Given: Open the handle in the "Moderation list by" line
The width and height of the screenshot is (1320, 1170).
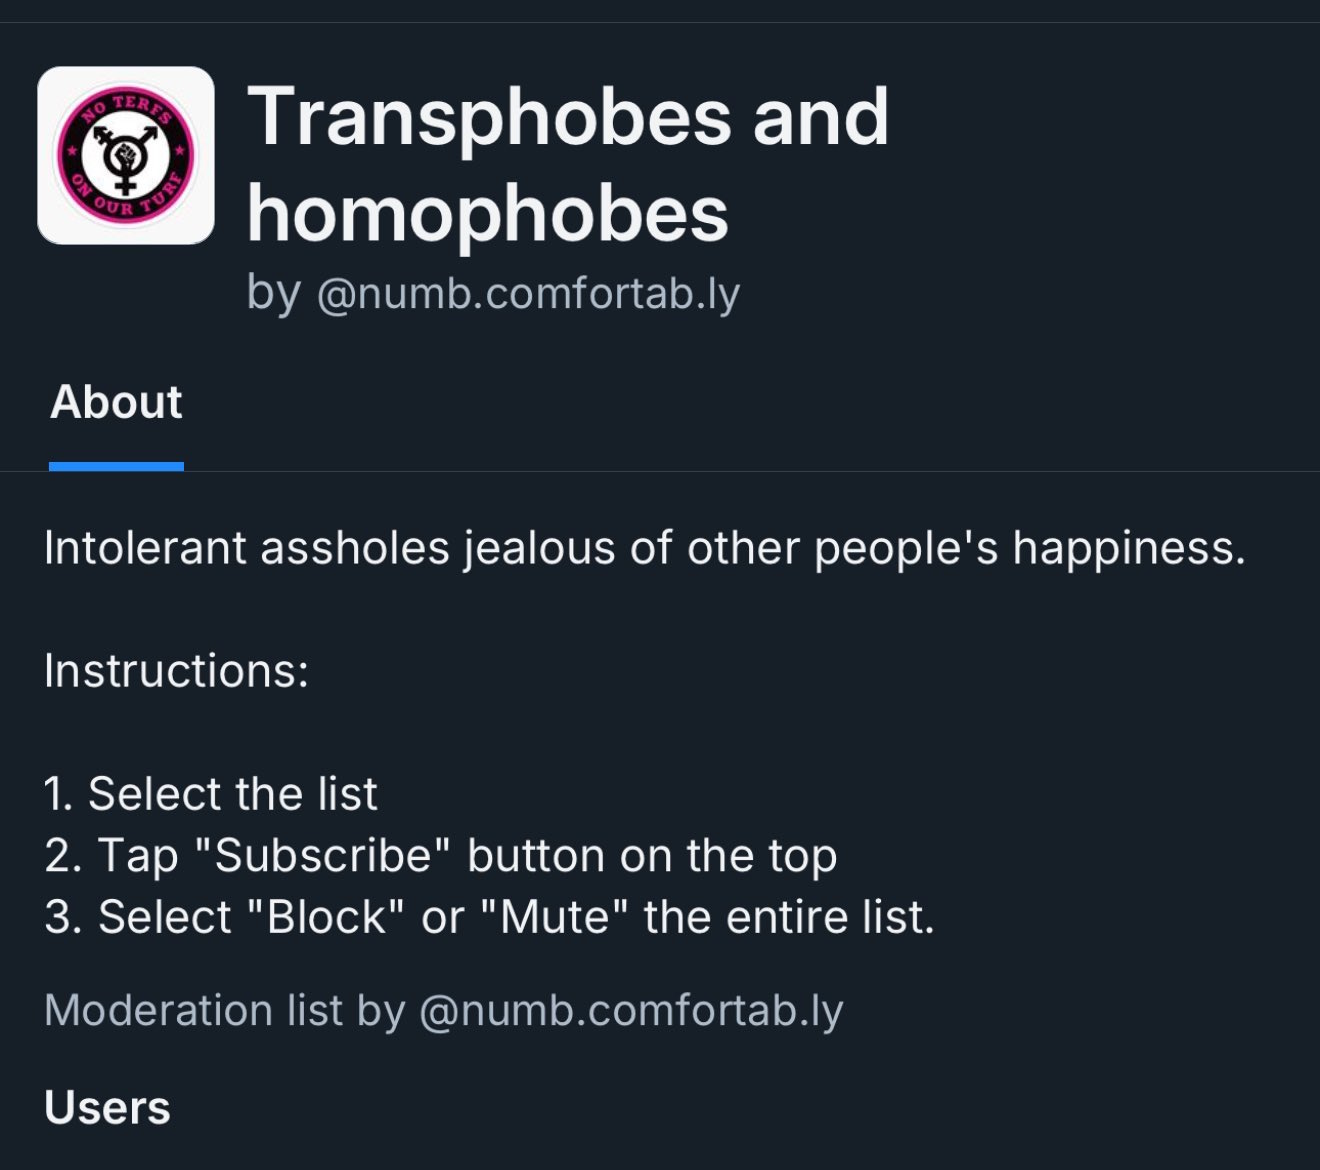Looking at the screenshot, I should (631, 1010).
